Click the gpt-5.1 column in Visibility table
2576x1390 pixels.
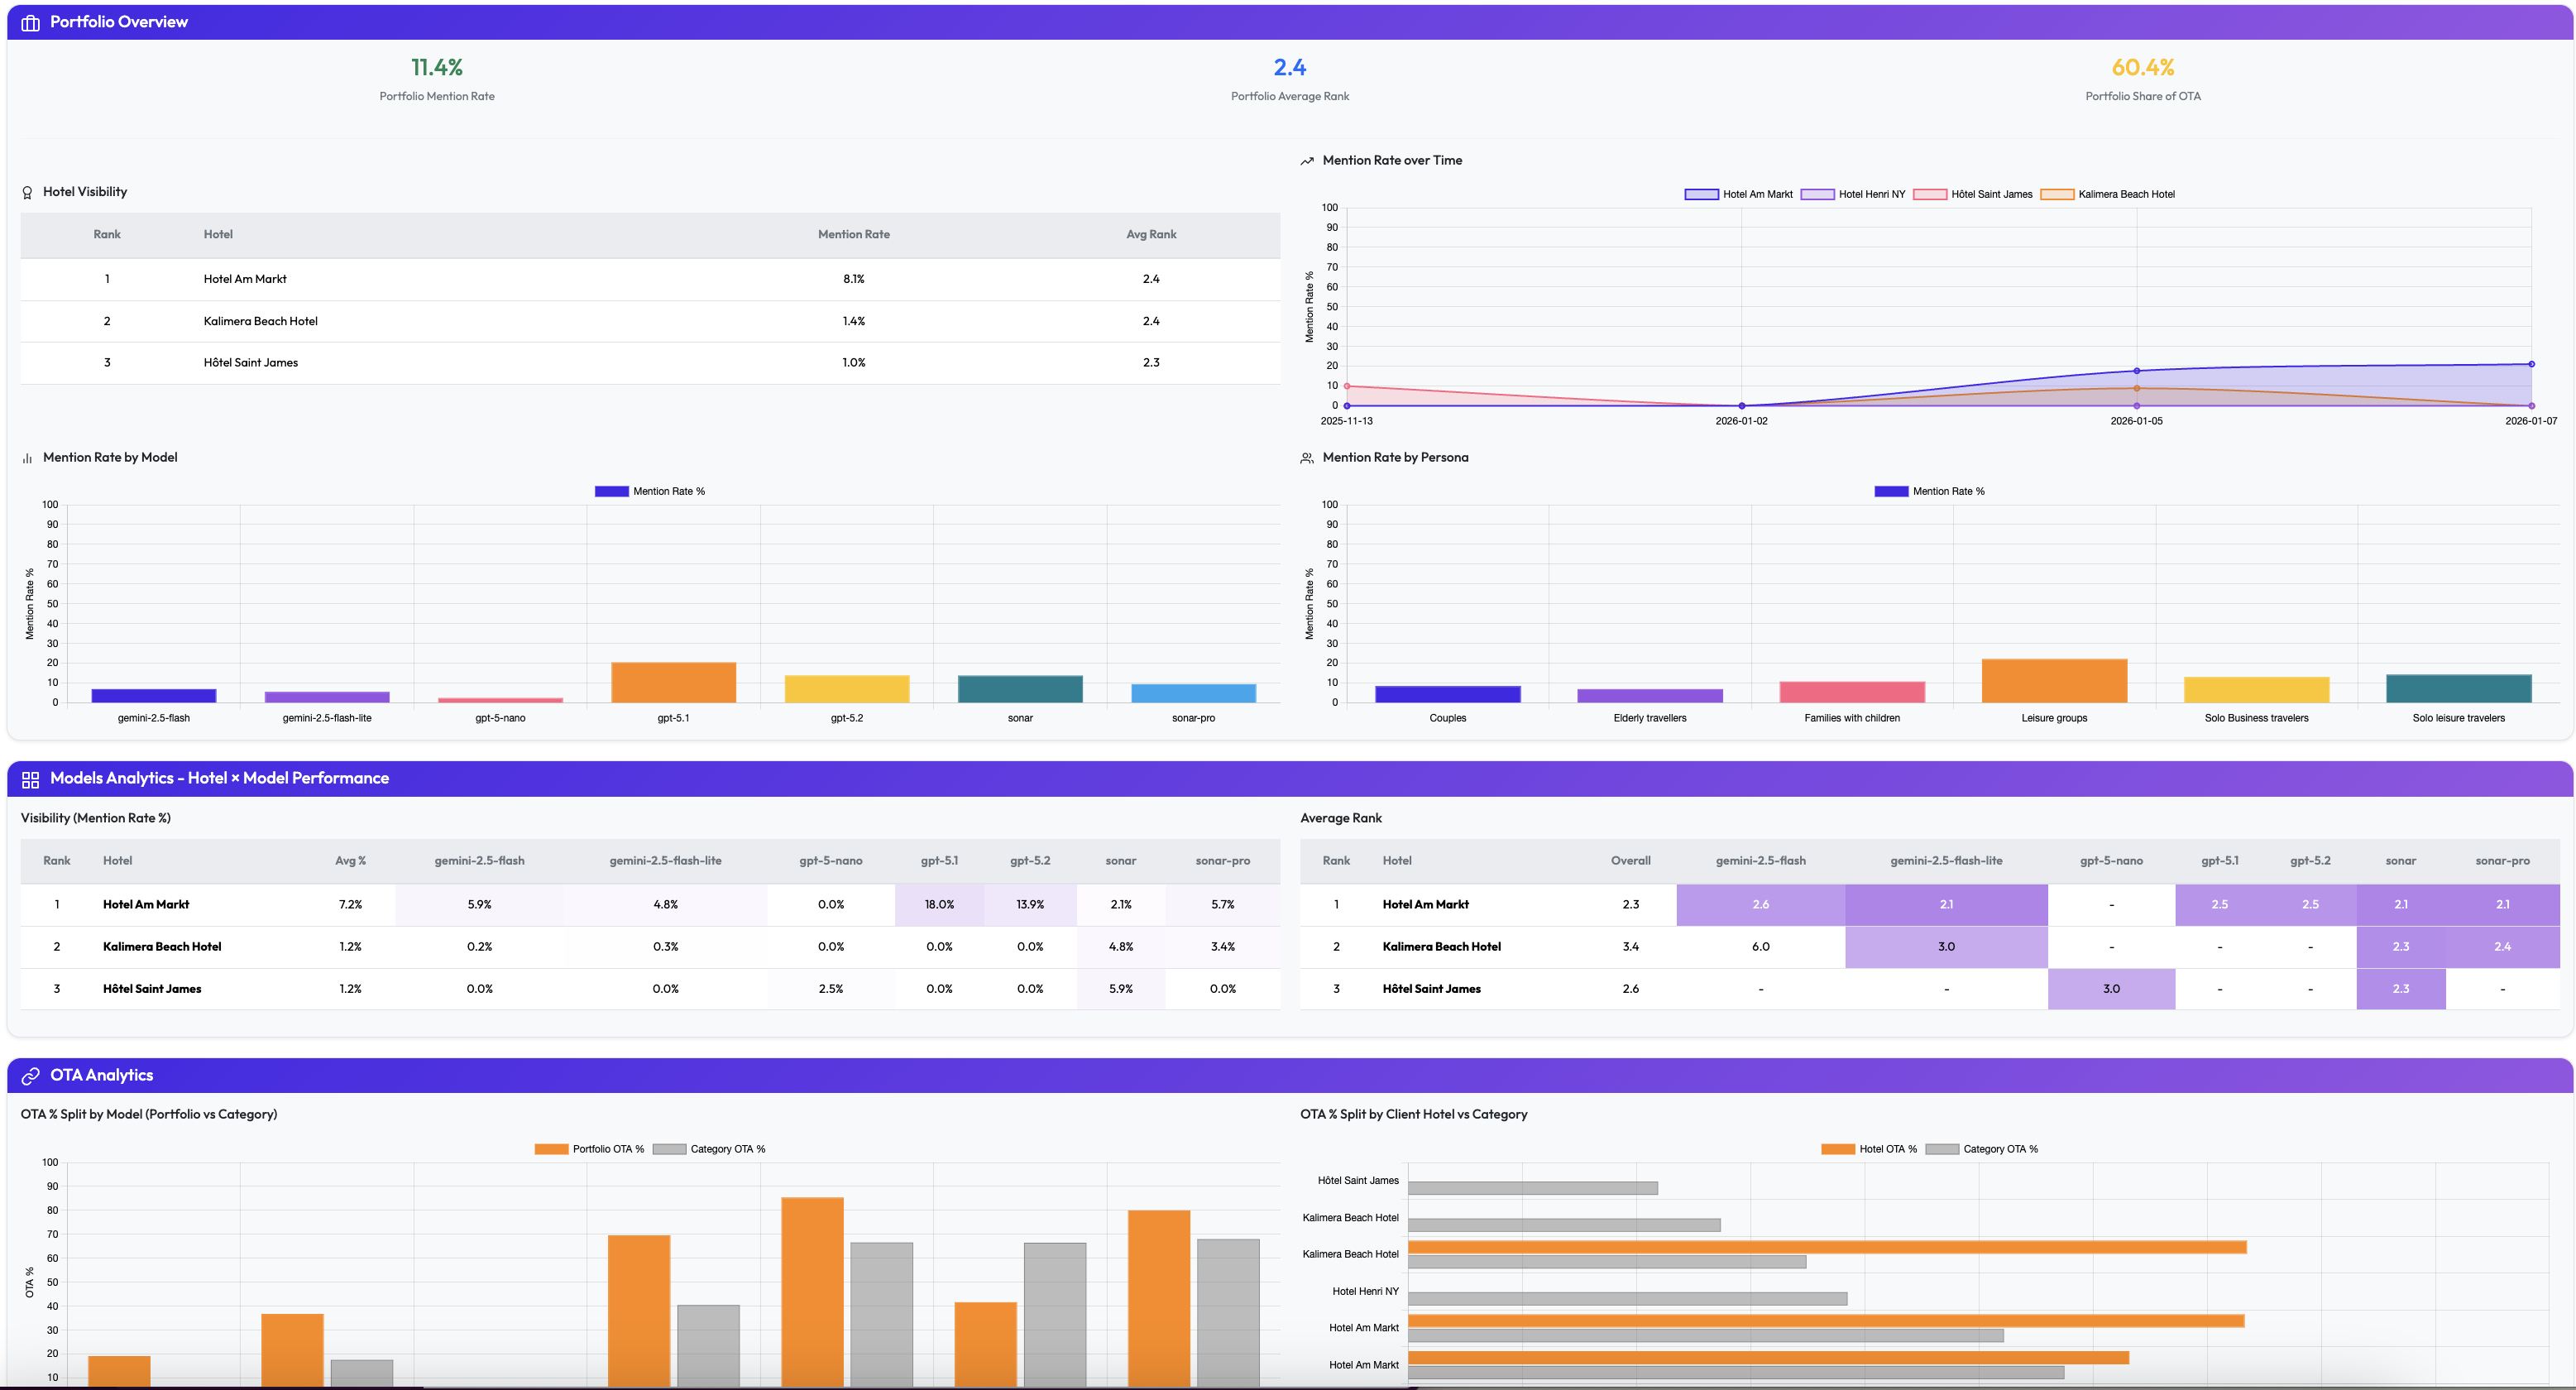938,861
